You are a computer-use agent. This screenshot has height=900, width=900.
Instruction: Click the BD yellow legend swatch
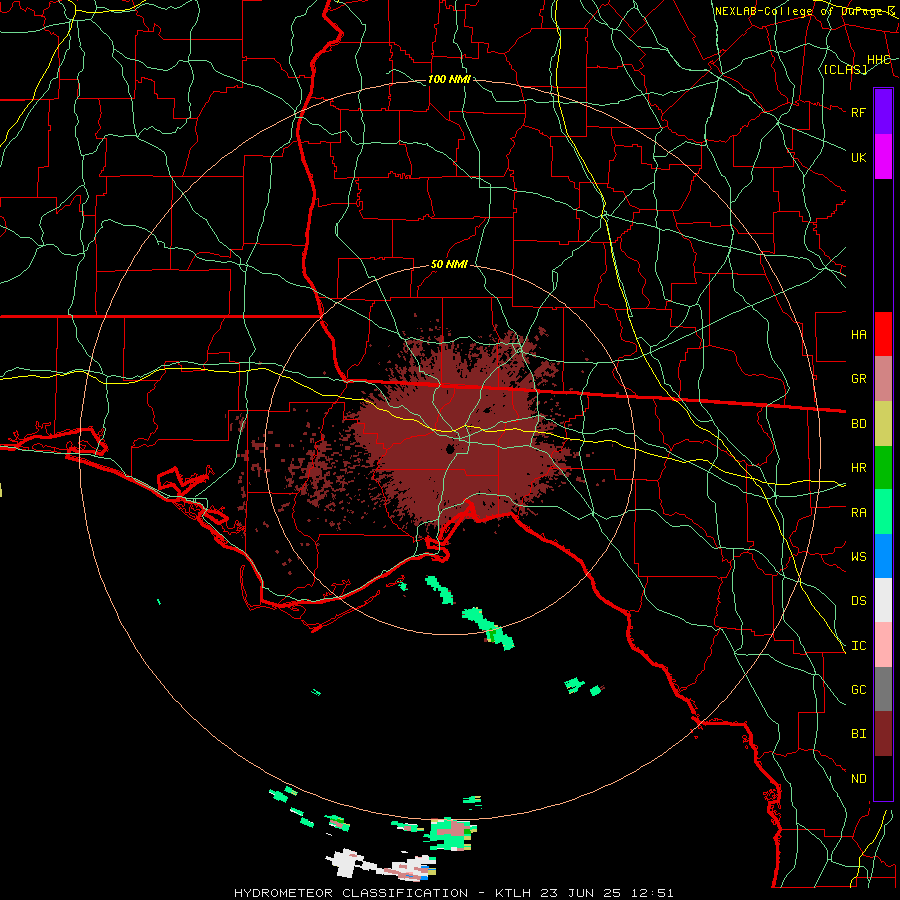883,423
